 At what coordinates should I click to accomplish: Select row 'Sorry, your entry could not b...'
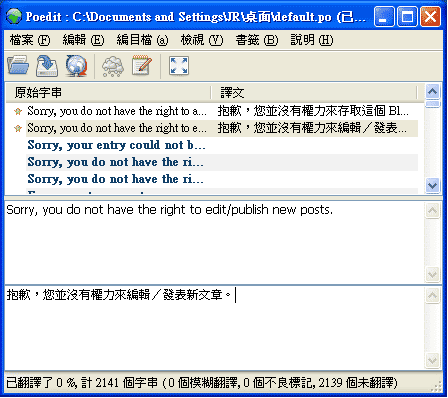(x=212, y=145)
